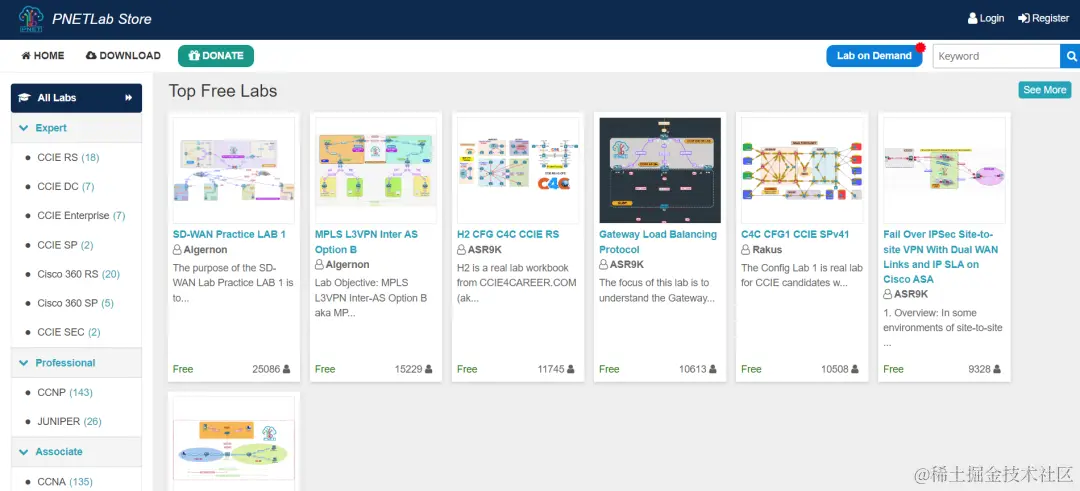Click the users icon next to 10508
Image resolution: width=1080 pixels, height=491 pixels.
[855, 369]
